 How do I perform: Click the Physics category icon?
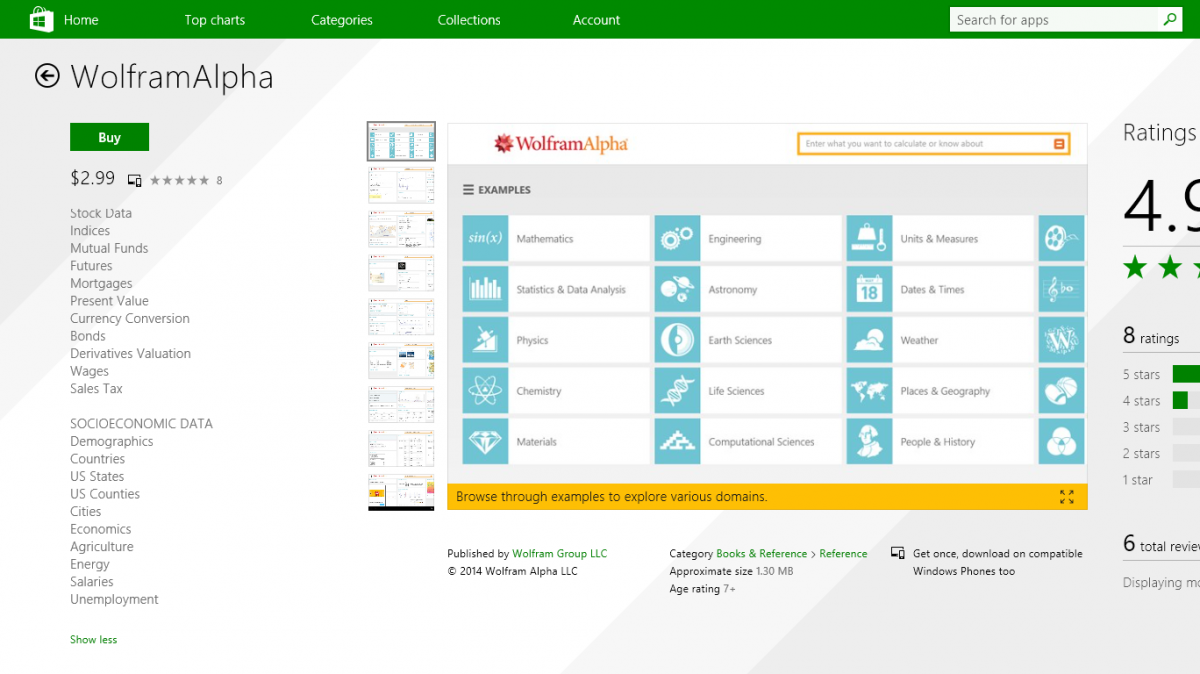(485, 340)
